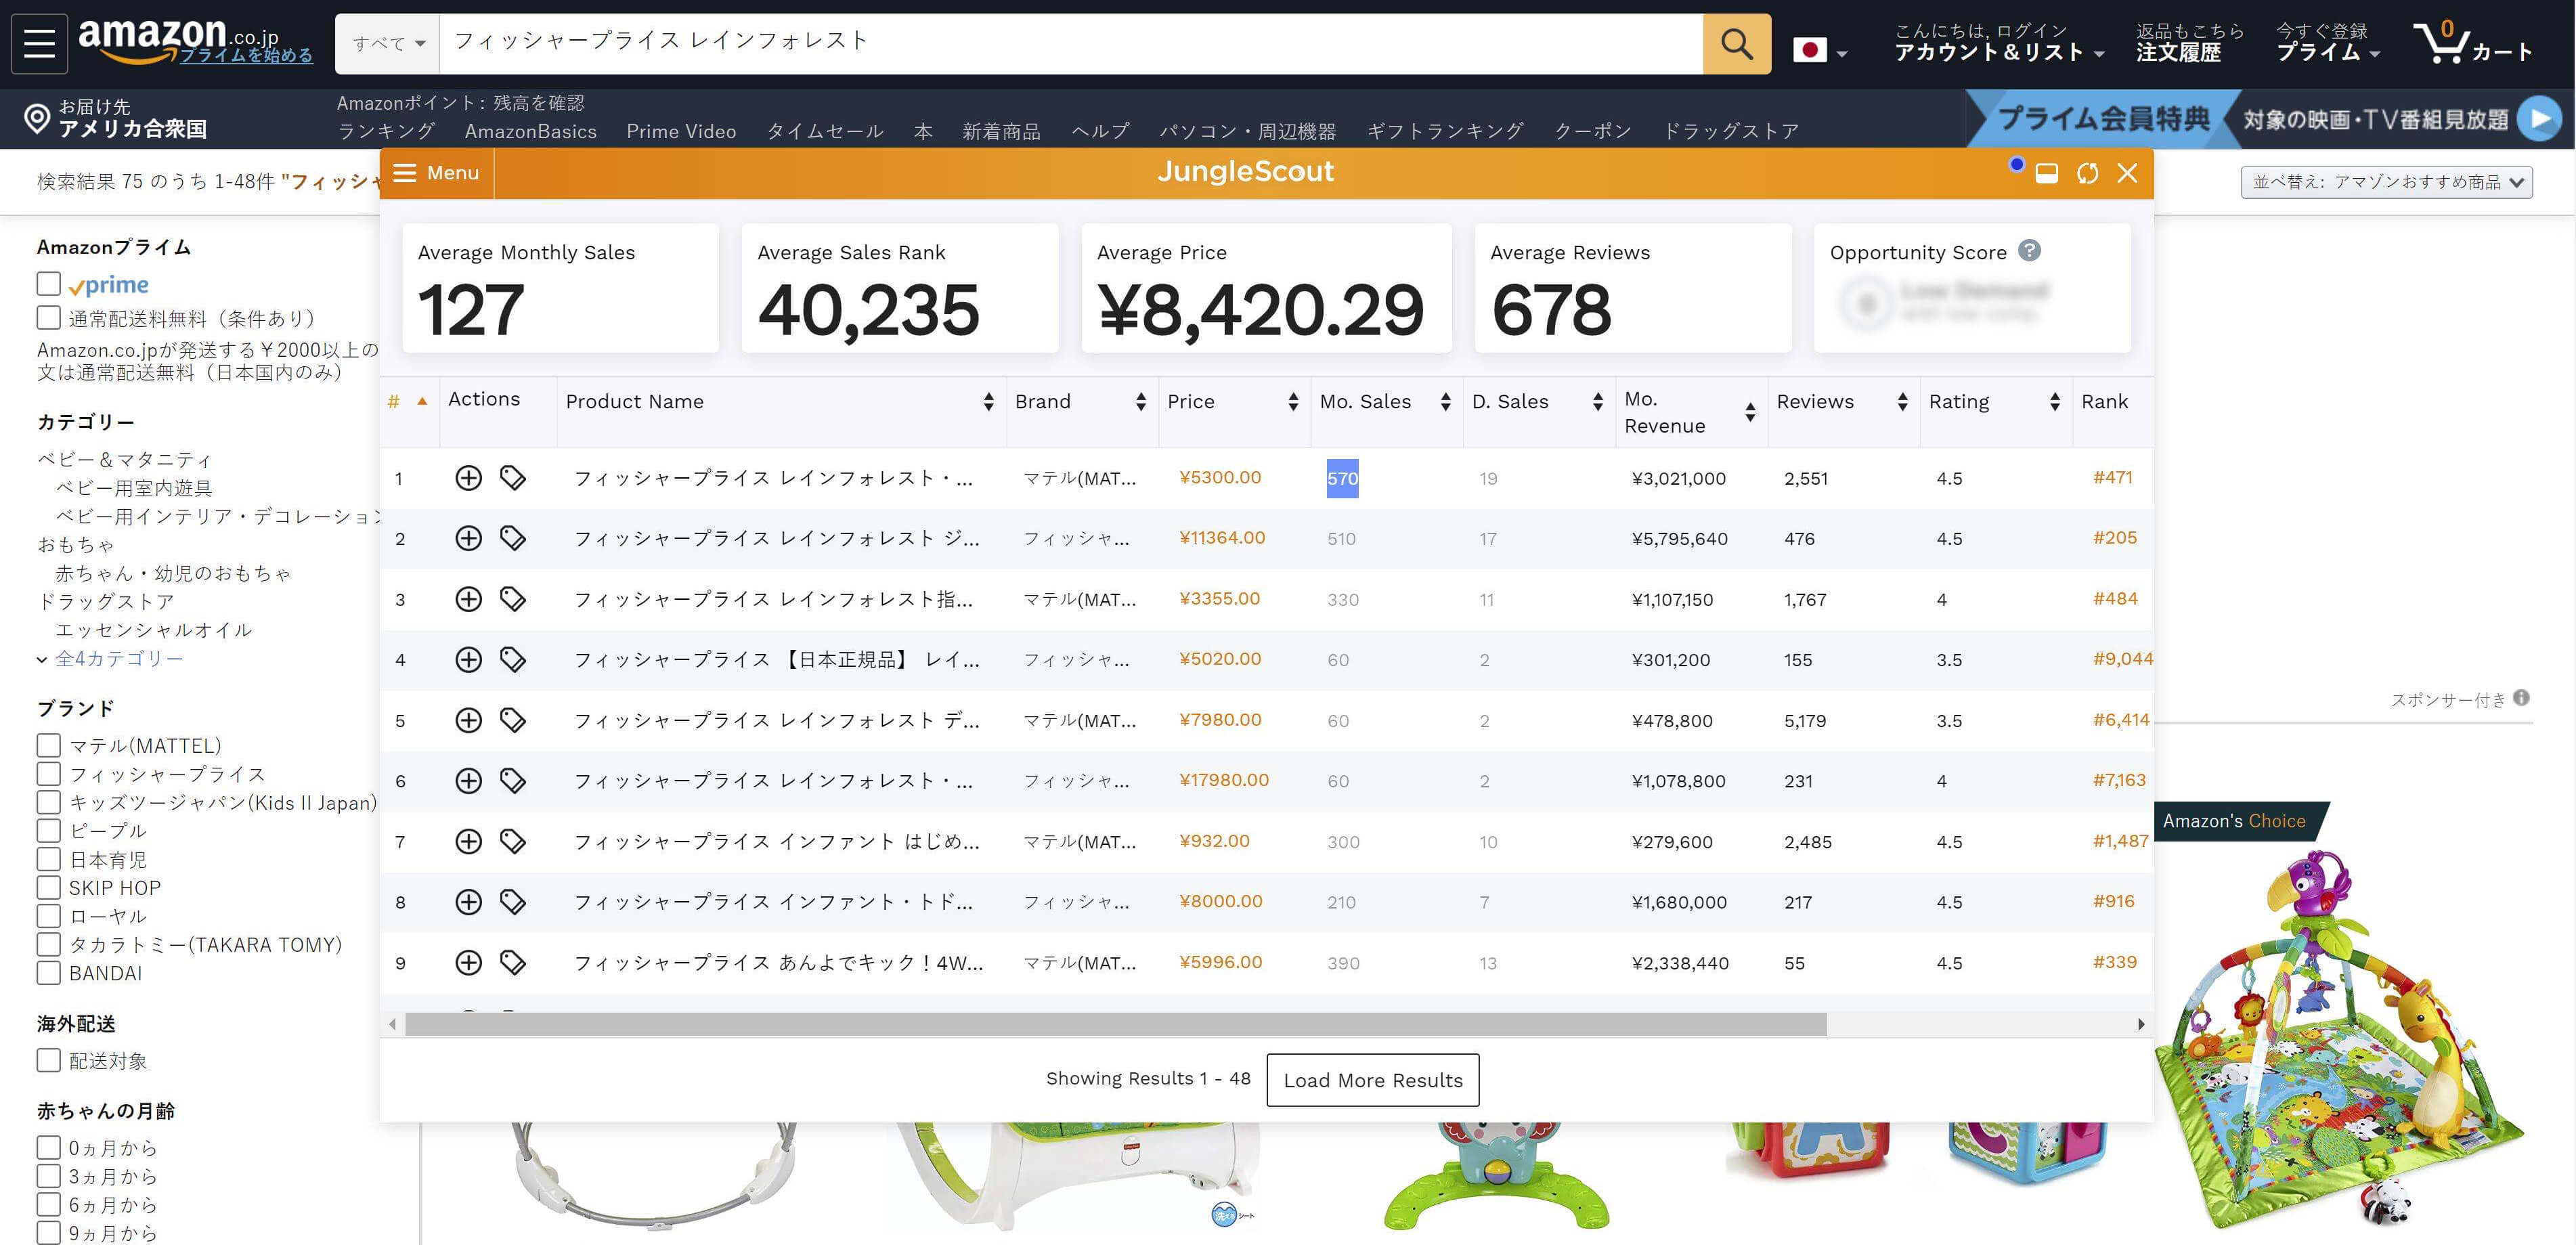Minimize the JungleScout panel icon
2576x1245 pixels.
pyautogui.click(x=2046, y=173)
